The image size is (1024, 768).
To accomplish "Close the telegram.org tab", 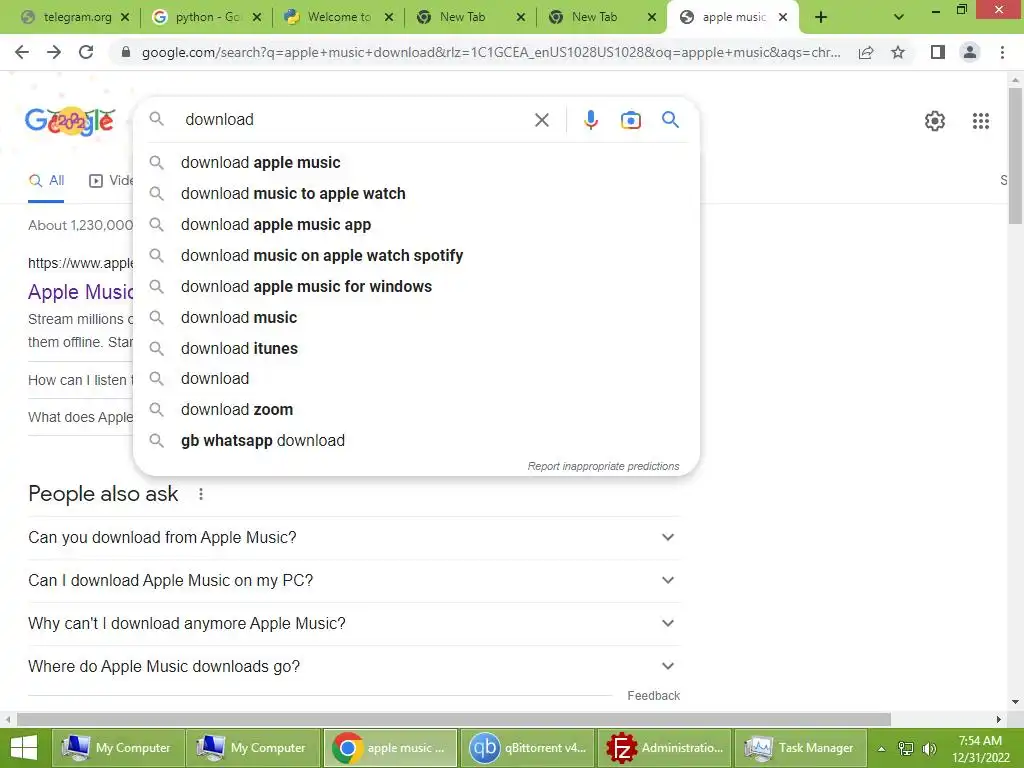I will click(x=125, y=18).
